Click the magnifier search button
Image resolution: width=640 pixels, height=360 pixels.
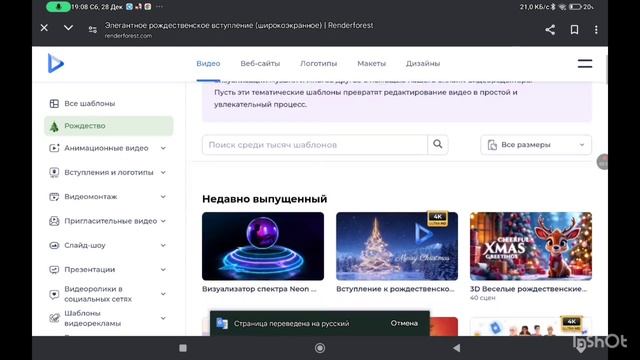click(x=438, y=144)
